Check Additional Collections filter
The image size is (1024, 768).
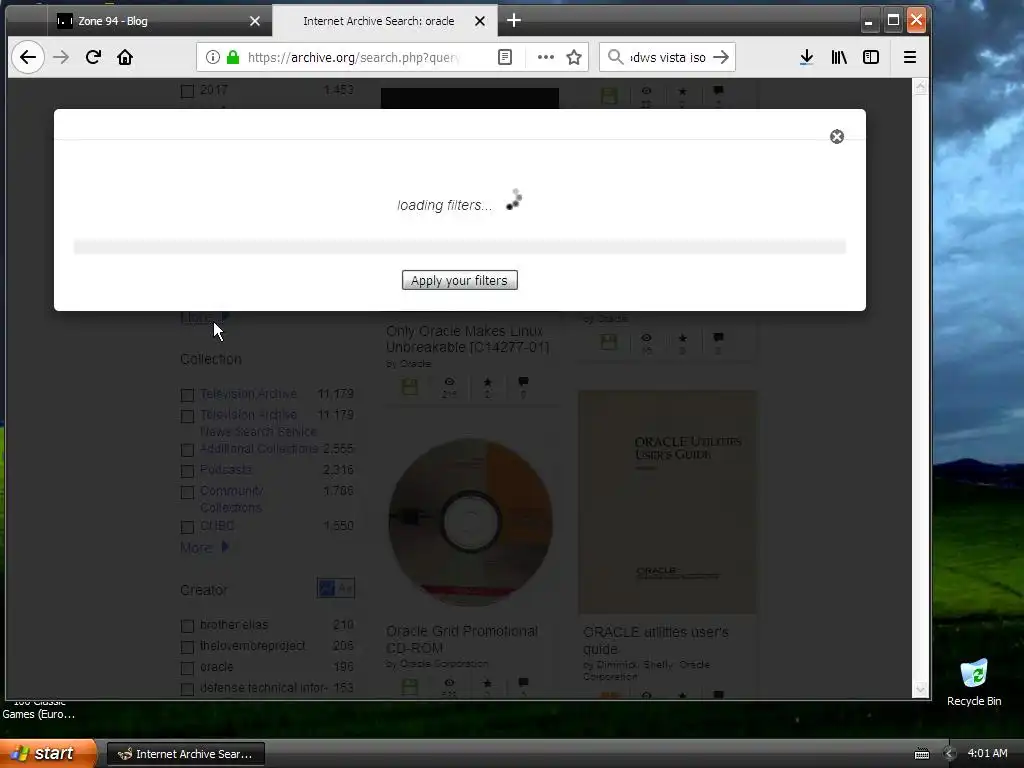tap(187, 450)
